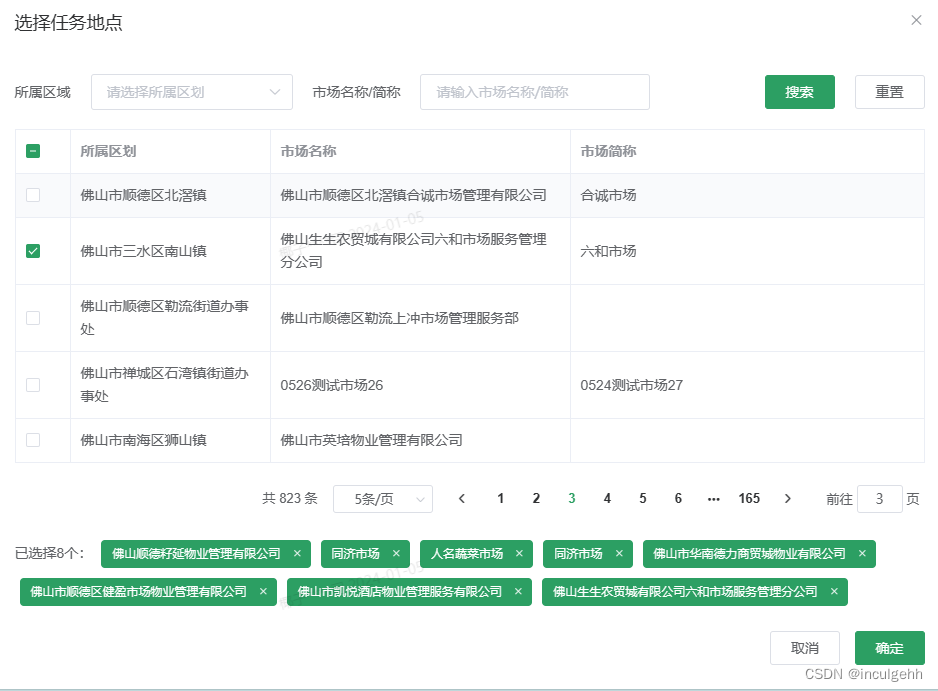Click the 取消 cancel button
Viewport: 938px width, 691px height.
pyautogui.click(x=804, y=648)
